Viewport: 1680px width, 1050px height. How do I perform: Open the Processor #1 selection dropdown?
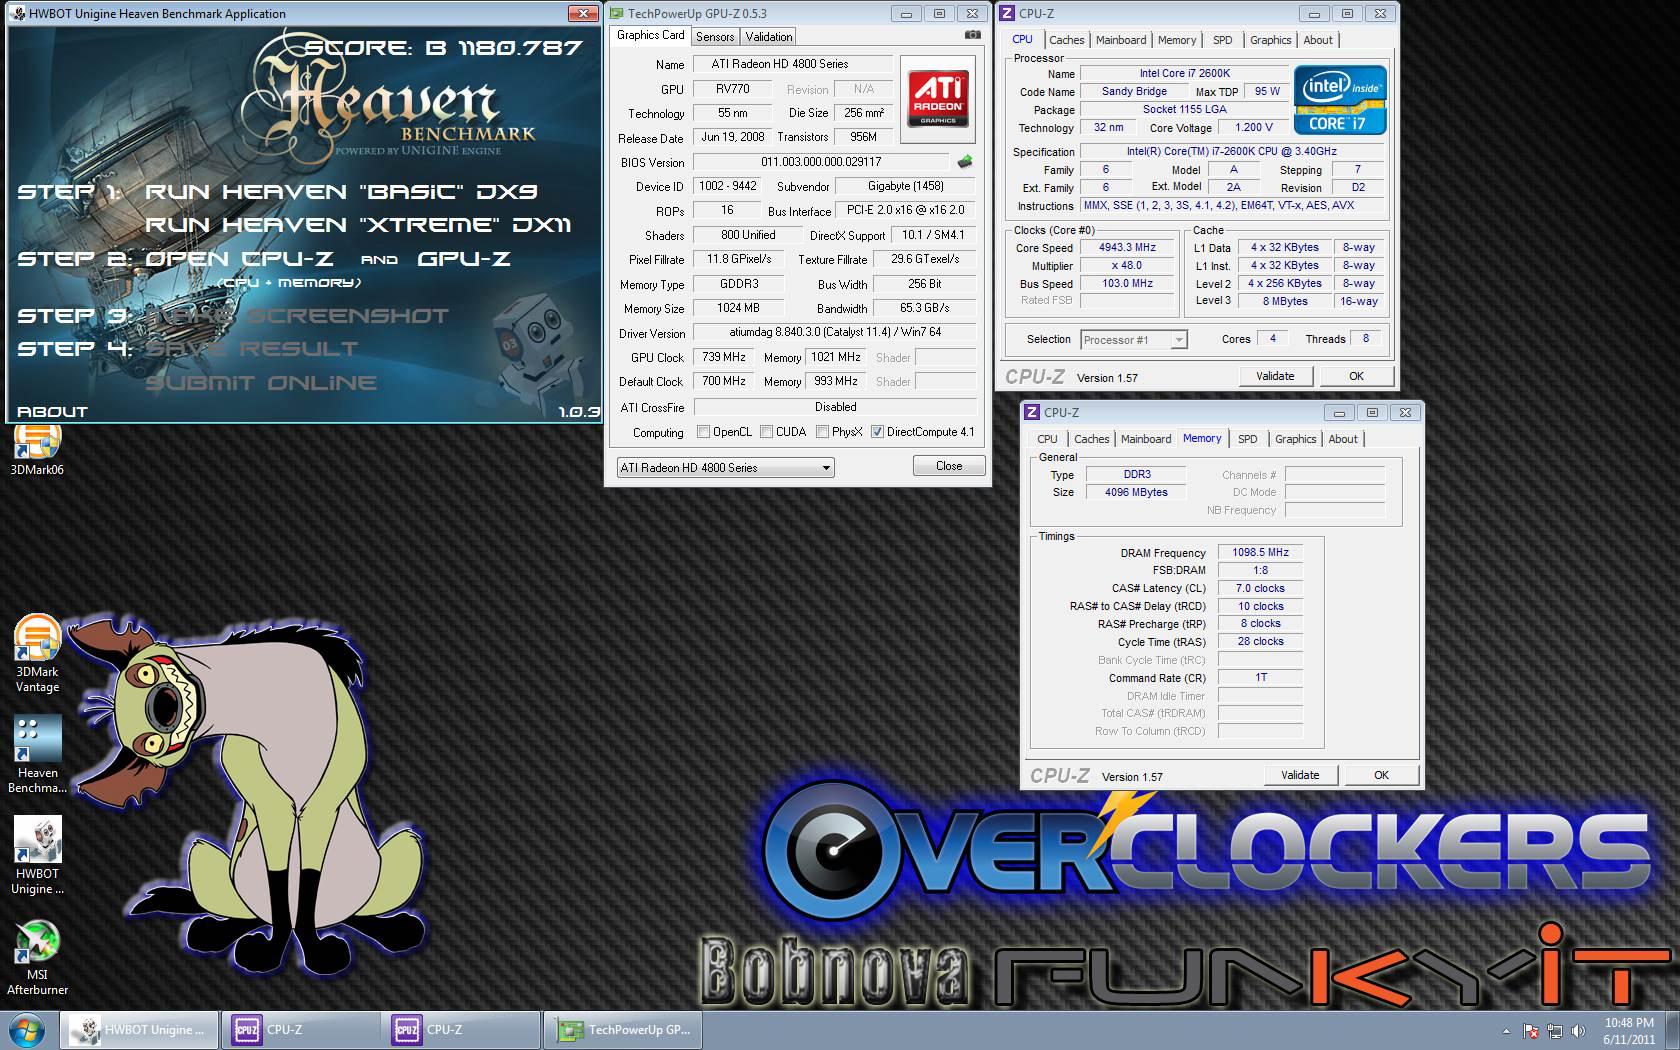[1134, 340]
